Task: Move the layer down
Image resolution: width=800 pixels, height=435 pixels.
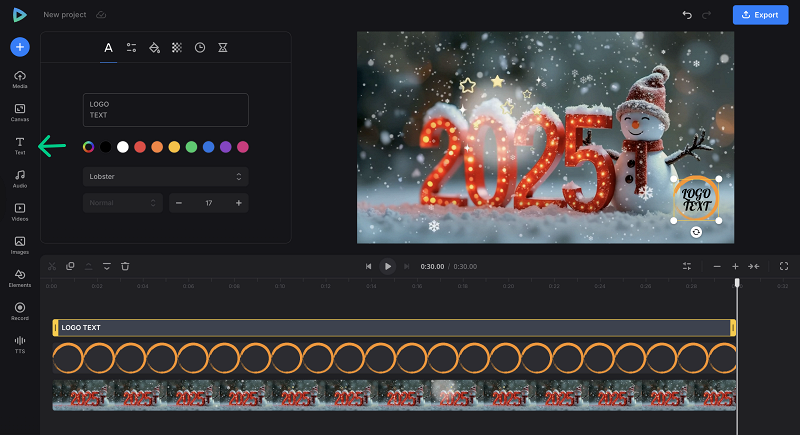Action: pyautogui.click(x=107, y=266)
